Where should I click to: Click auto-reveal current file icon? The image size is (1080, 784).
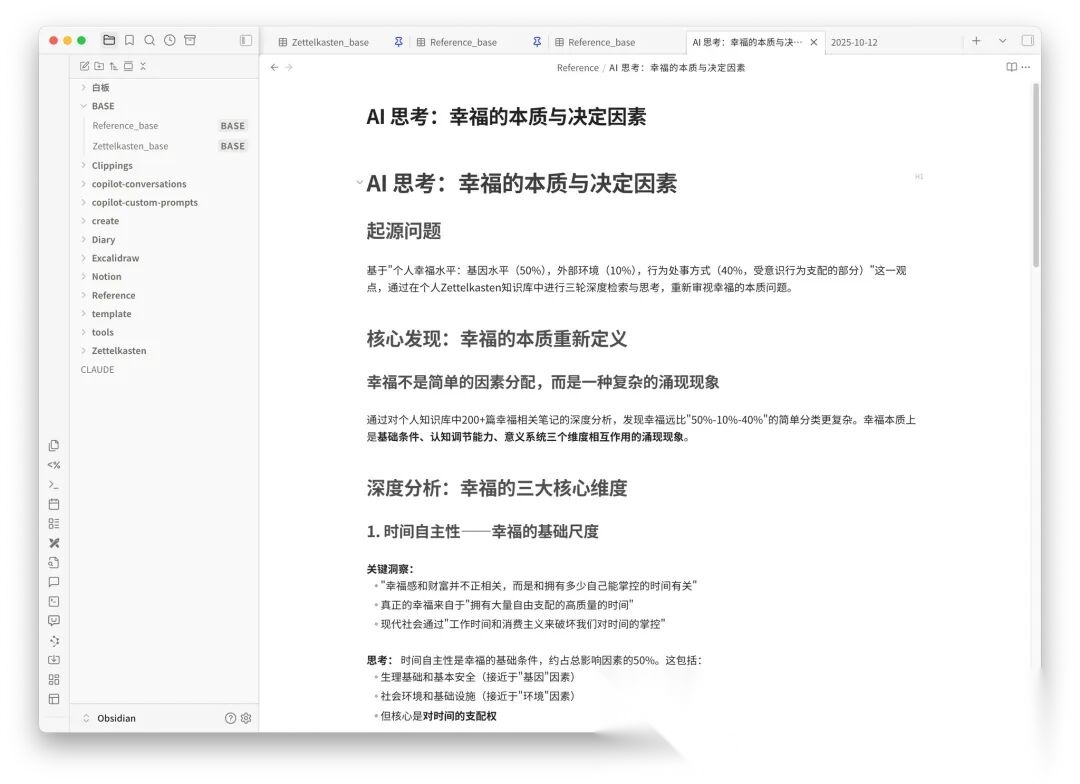click(x=128, y=66)
